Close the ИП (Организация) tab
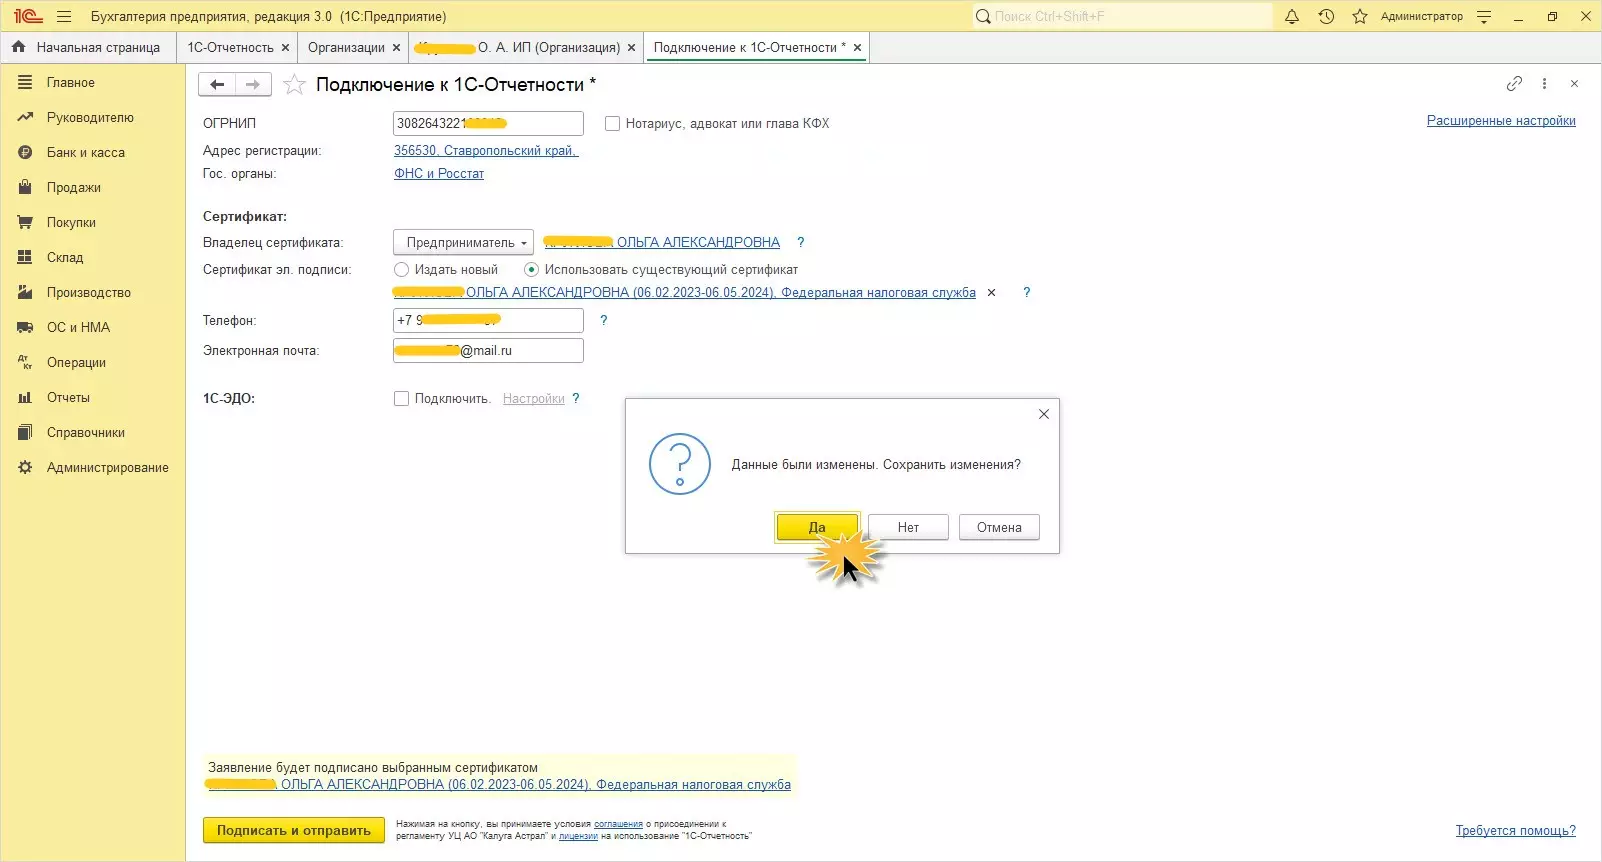 coord(631,47)
